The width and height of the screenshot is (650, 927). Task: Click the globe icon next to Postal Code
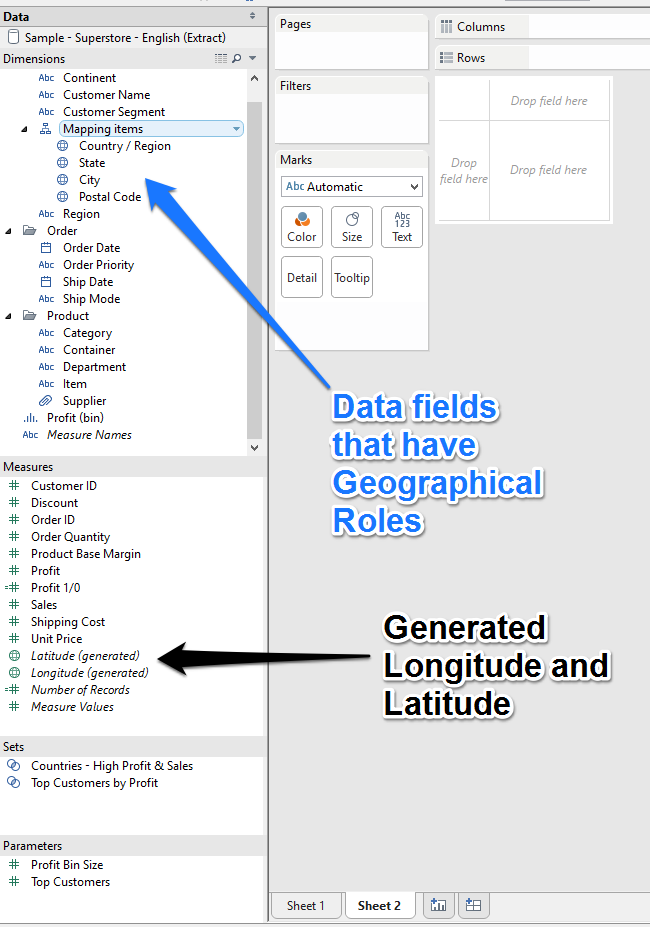click(62, 197)
